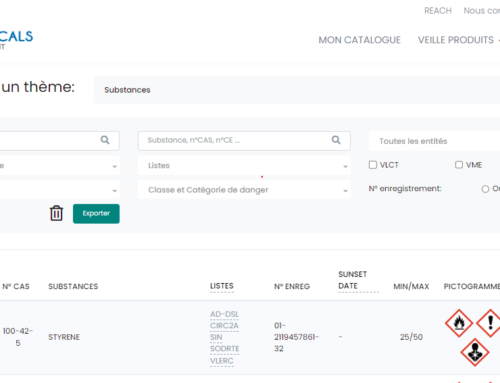The height and width of the screenshot is (383, 500).
Task: Click registration number 01-2119457861-32
Action: point(296,337)
